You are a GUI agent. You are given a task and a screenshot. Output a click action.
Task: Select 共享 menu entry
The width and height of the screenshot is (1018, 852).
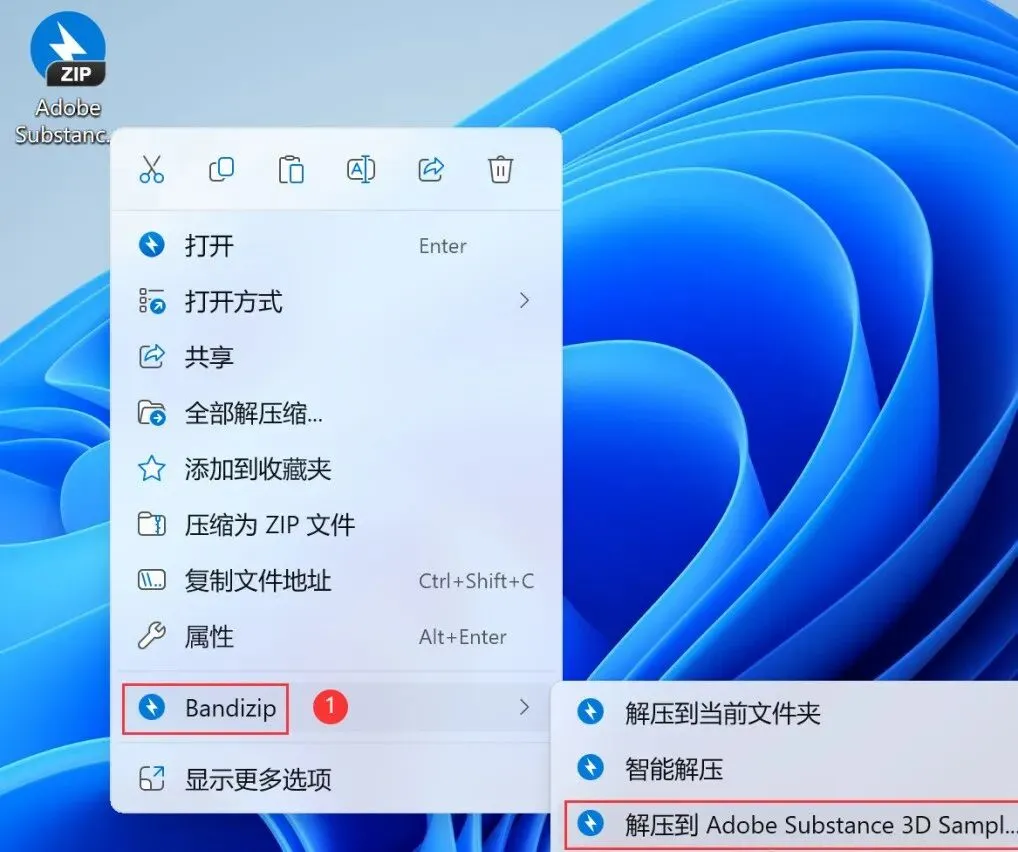tap(336, 357)
